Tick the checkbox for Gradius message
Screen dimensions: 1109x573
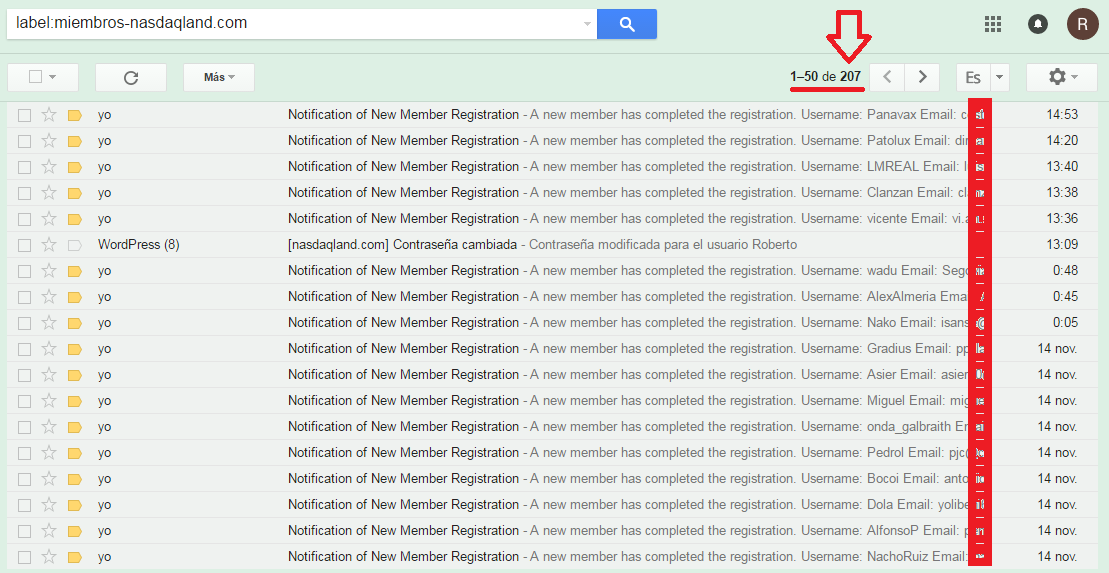click(x=25, y=349)
